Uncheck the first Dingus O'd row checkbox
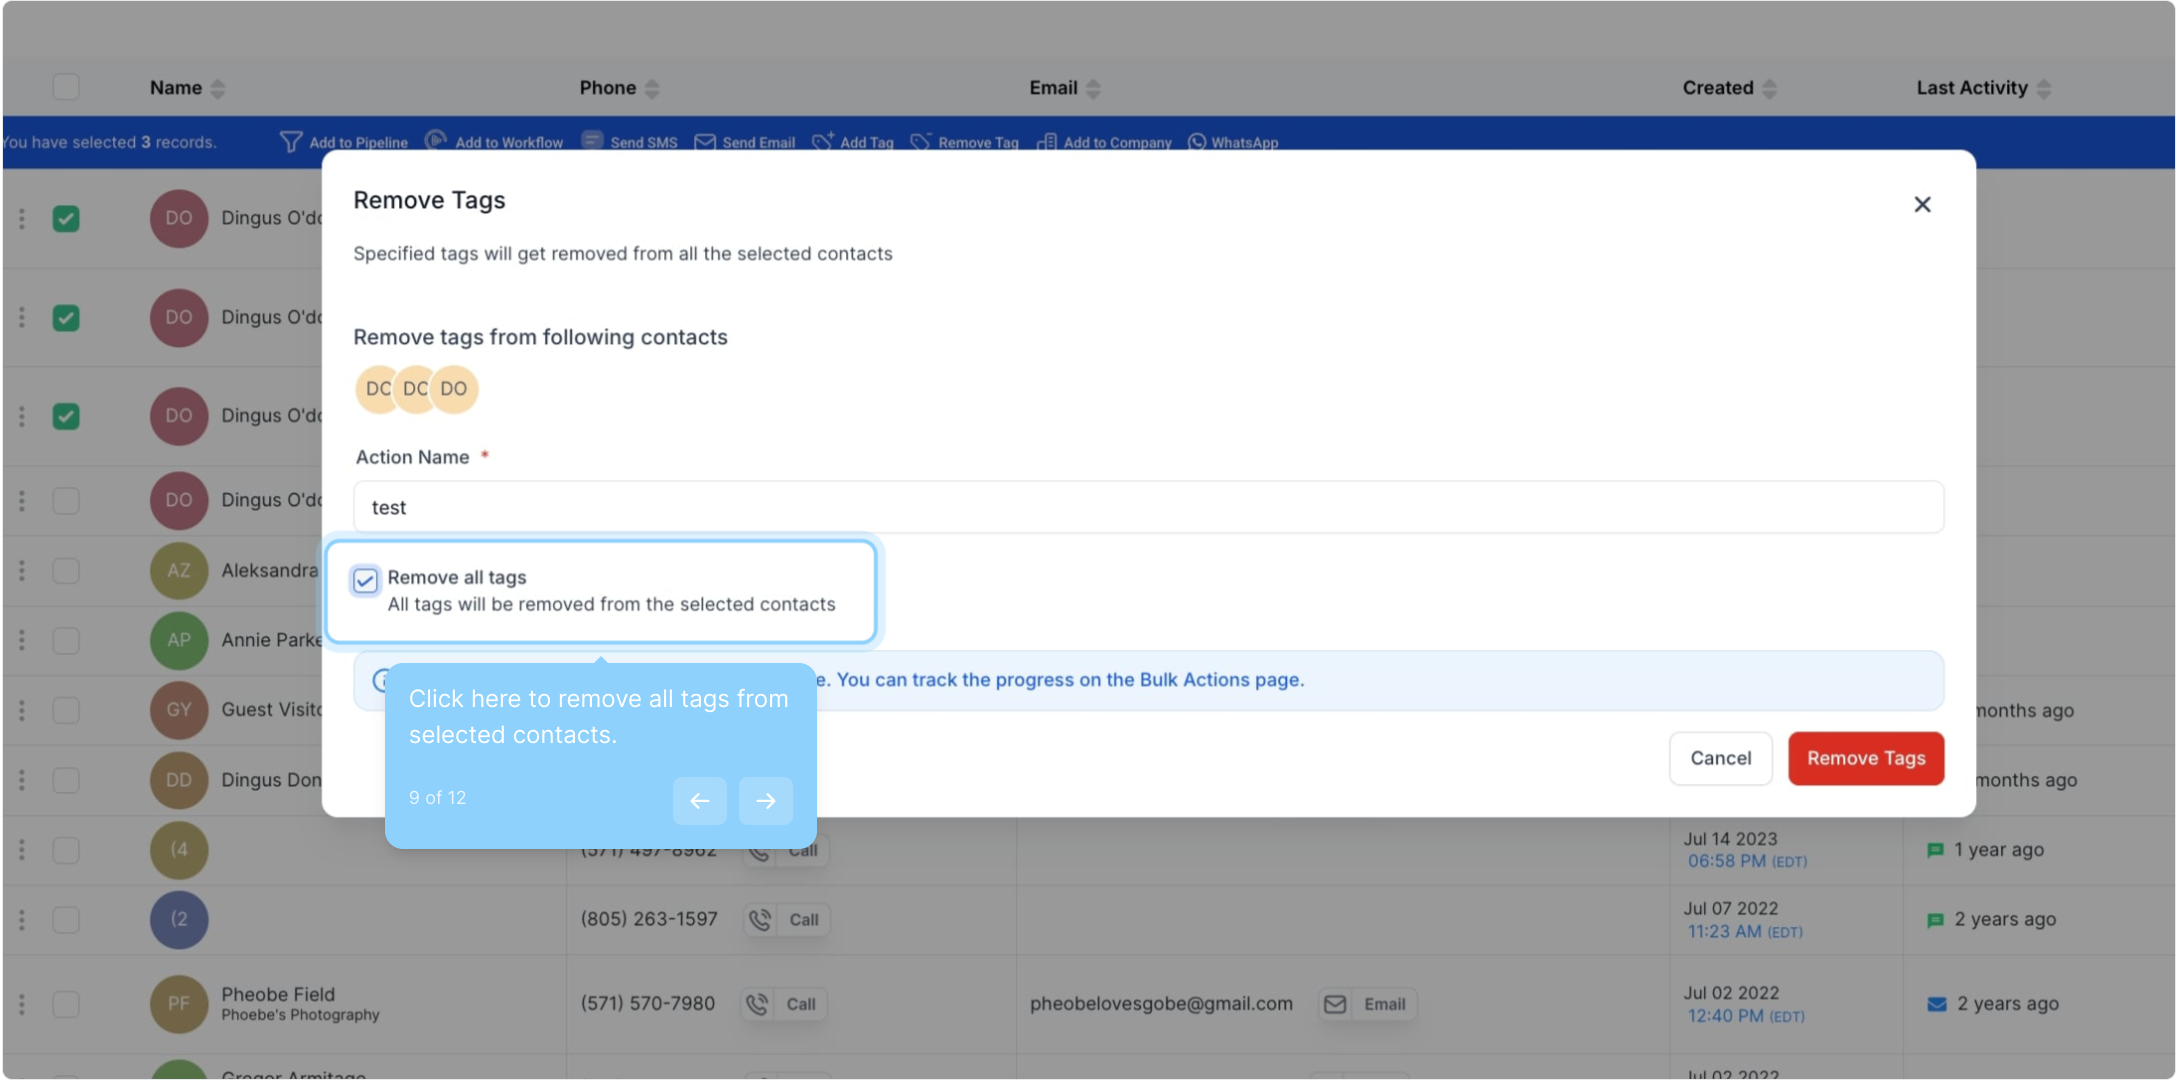2178x1080 pixels. point(66,218)
